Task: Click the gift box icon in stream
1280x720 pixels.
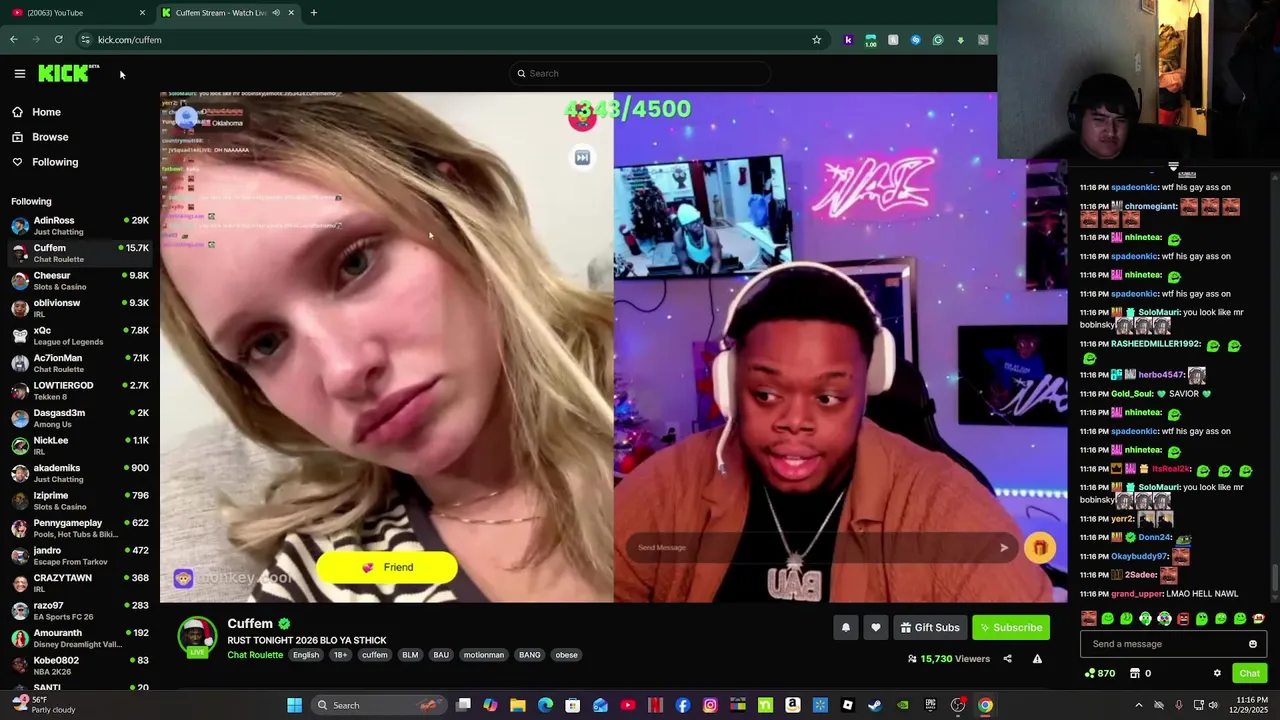Action: coord(1039,548)
